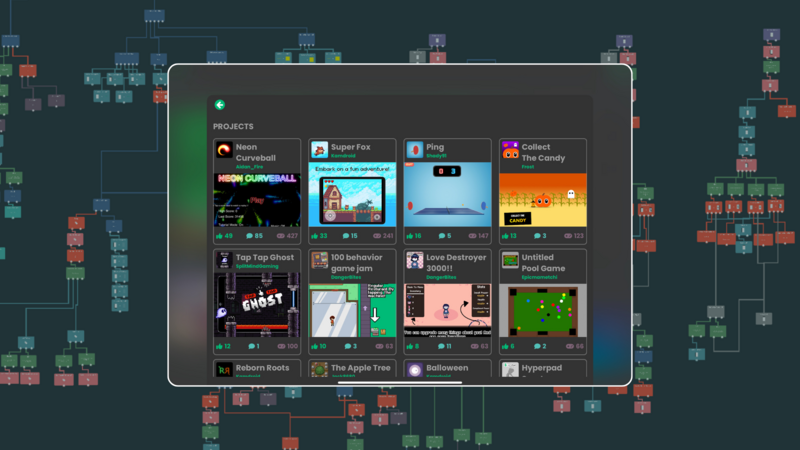The height and width of the screenshot is (450, 800).
Task: Click the Balloween app icon
Action: pos(415,369)
